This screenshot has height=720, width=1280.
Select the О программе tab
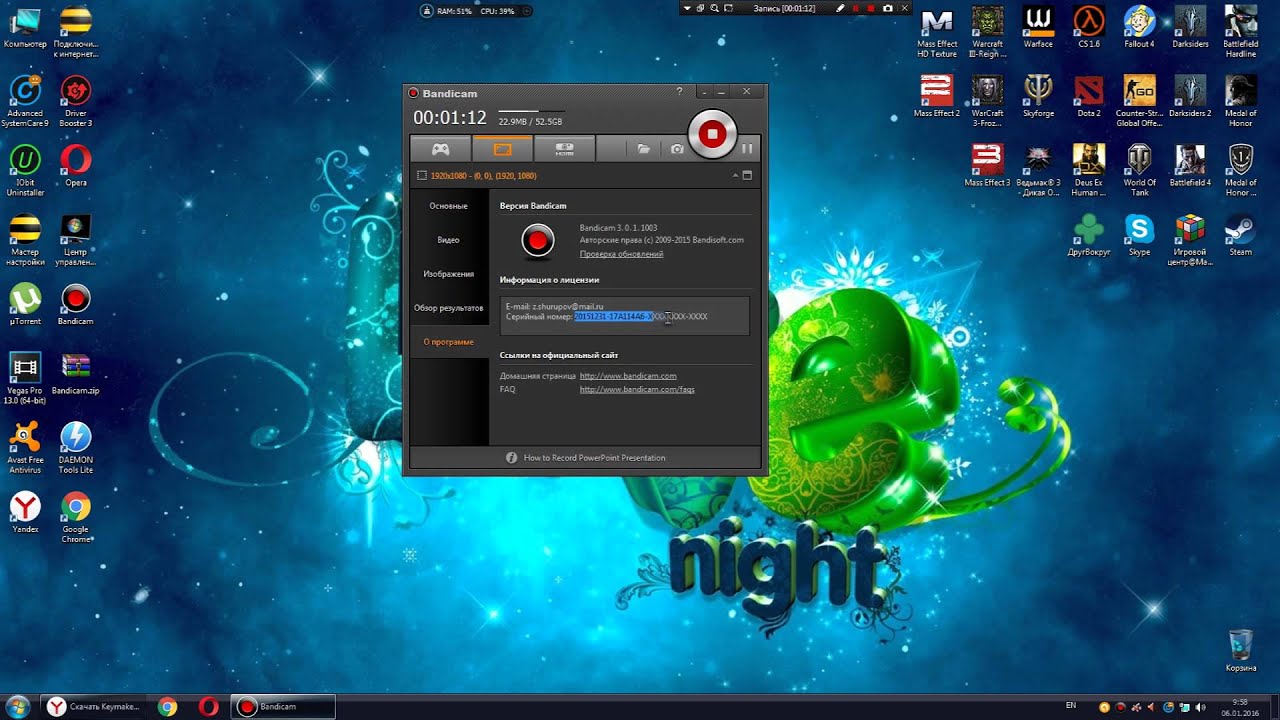[x=449, y=342]
